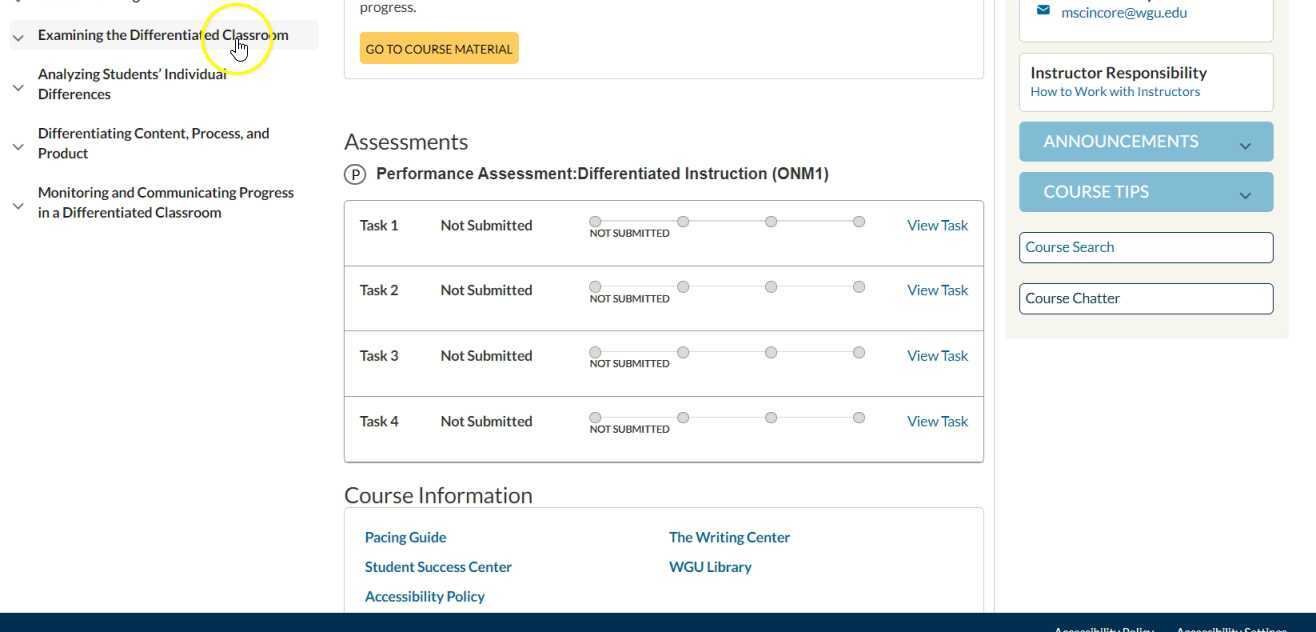Email mscincore@wgu.edu address link

click(1124, 13)
